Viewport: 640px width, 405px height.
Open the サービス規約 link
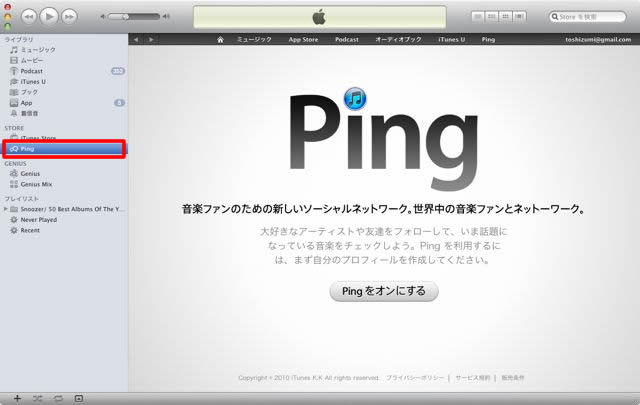tap(472, 378)
